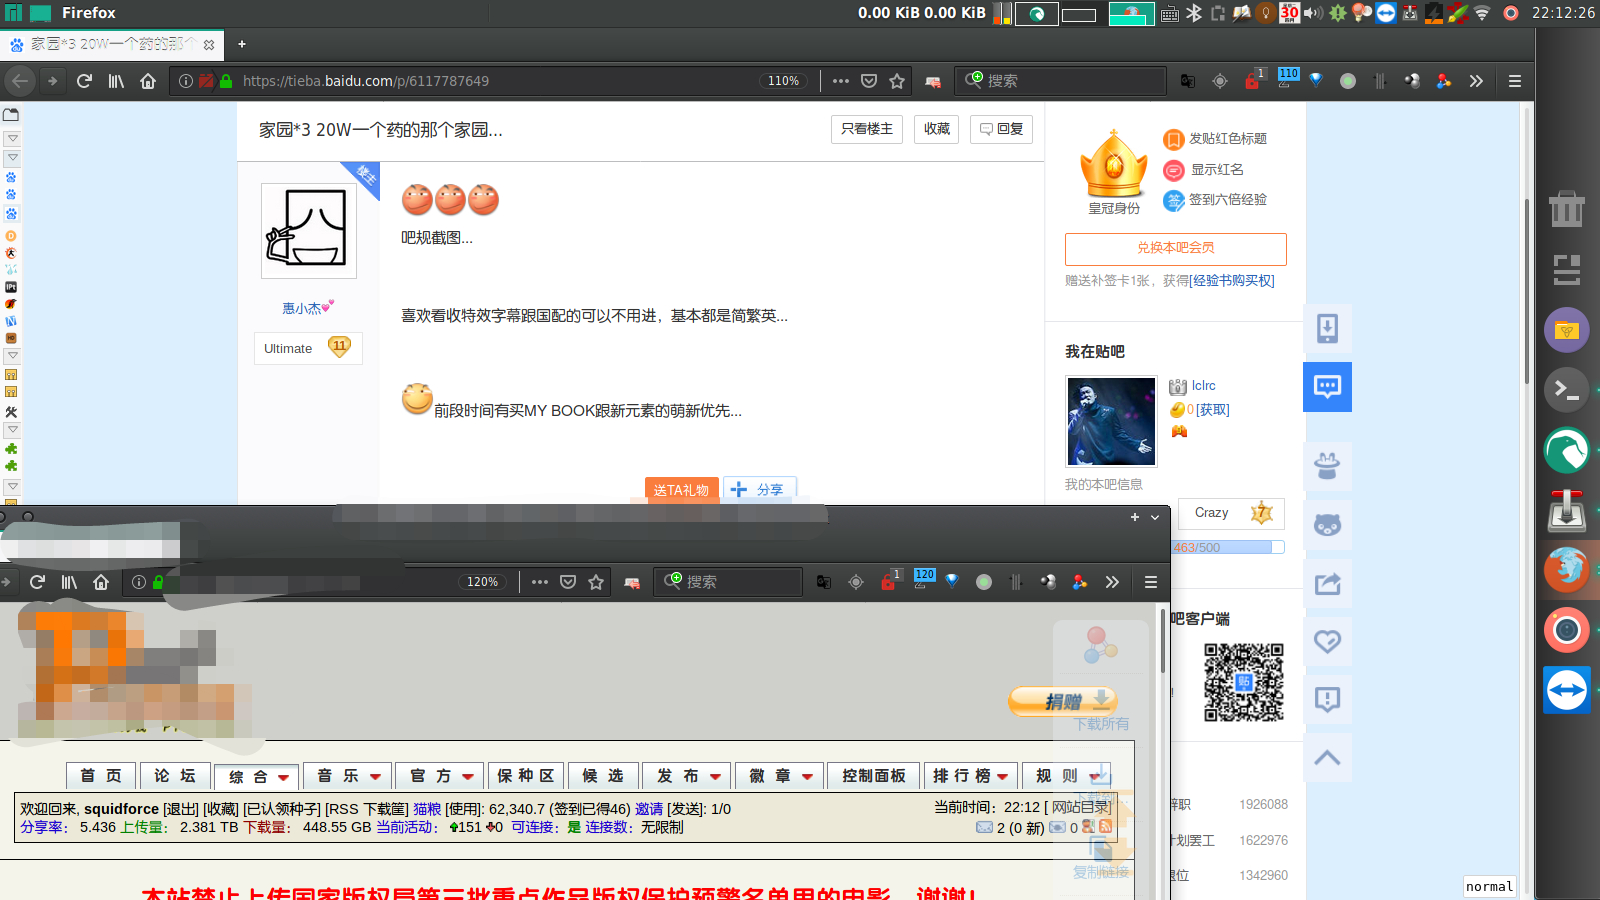Viewport: 1600px width, 900px height.
Task: Open the Trash icon in the dock
Action: tap(1567, 209)
